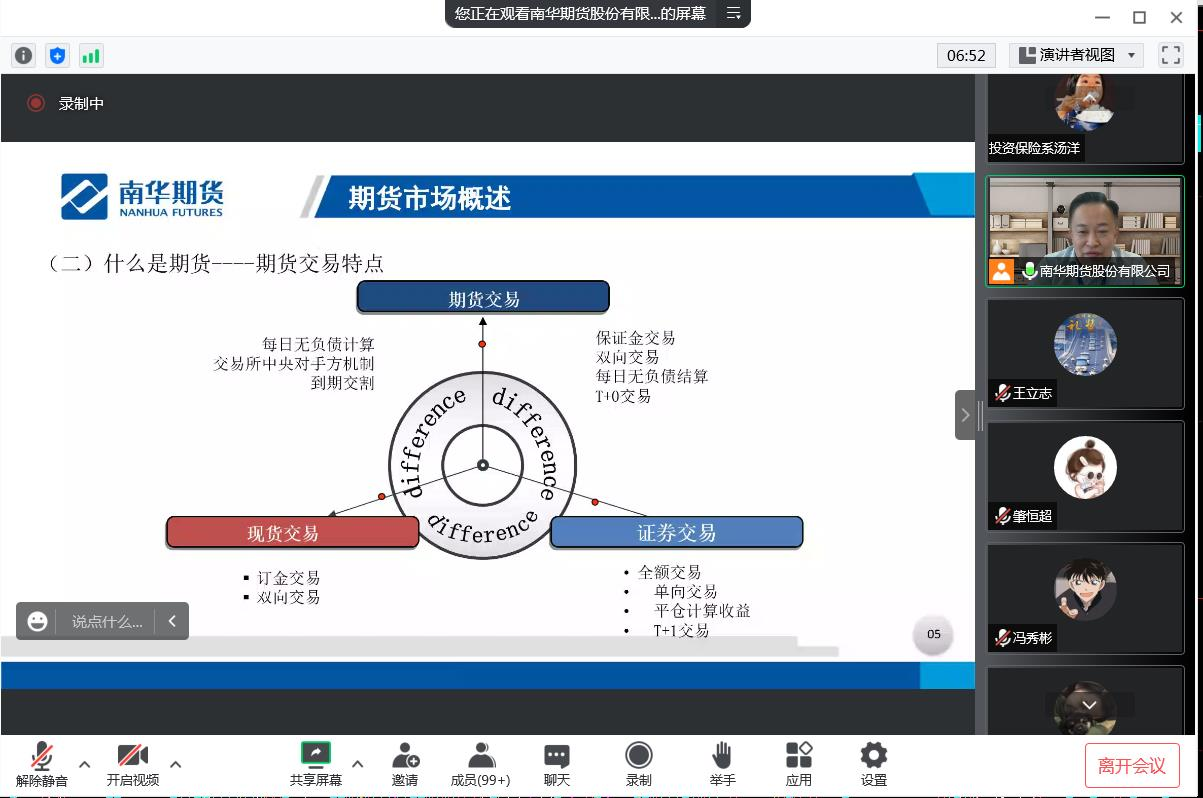Expand video options arrow beside 开启视频

pos(176,765)
